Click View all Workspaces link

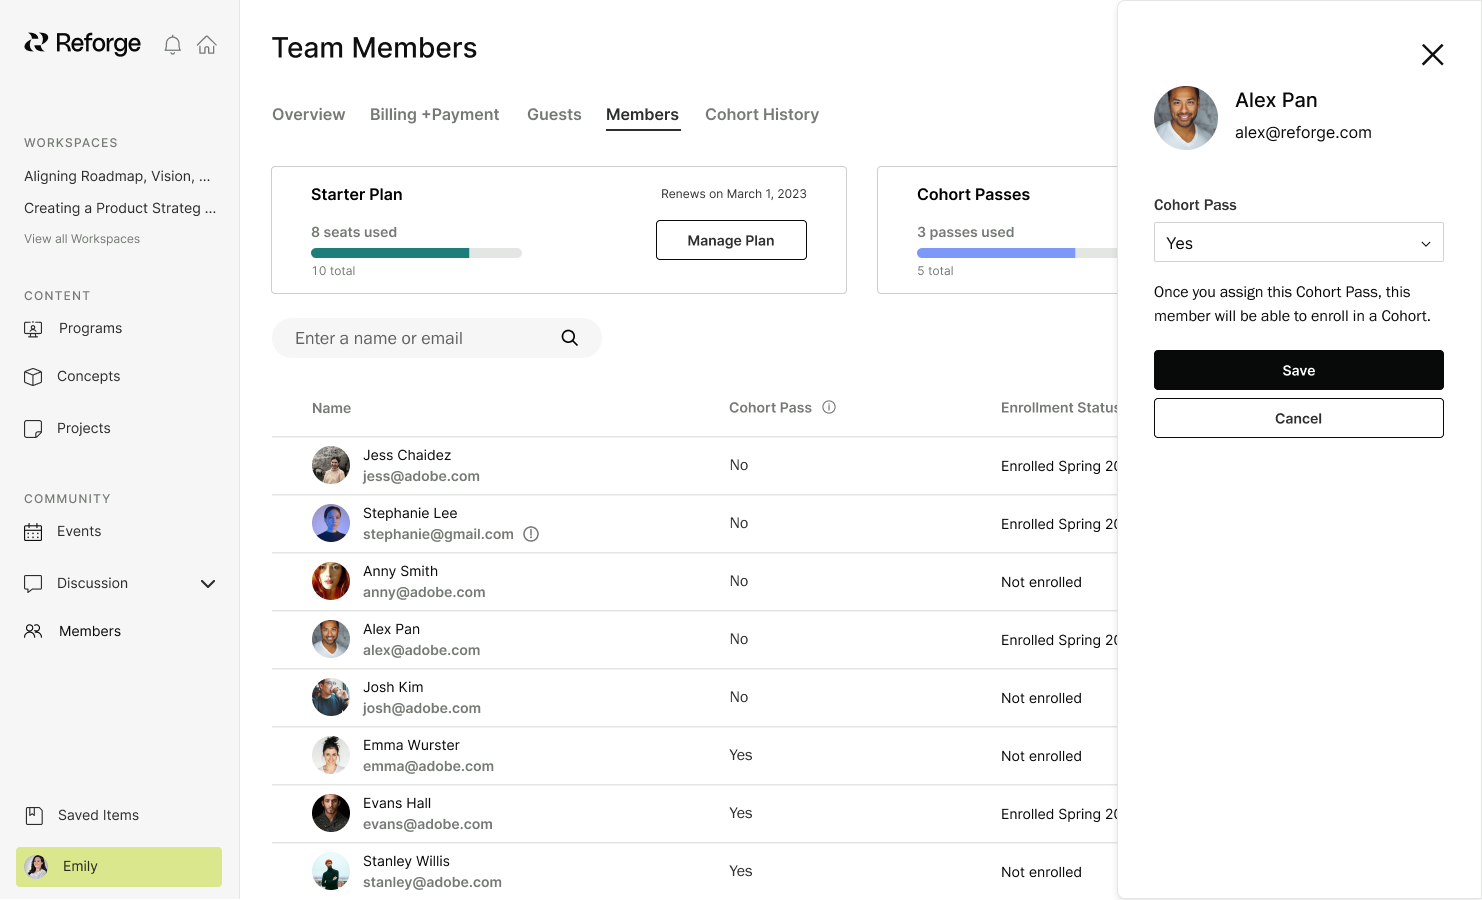[x=82, y=239]
